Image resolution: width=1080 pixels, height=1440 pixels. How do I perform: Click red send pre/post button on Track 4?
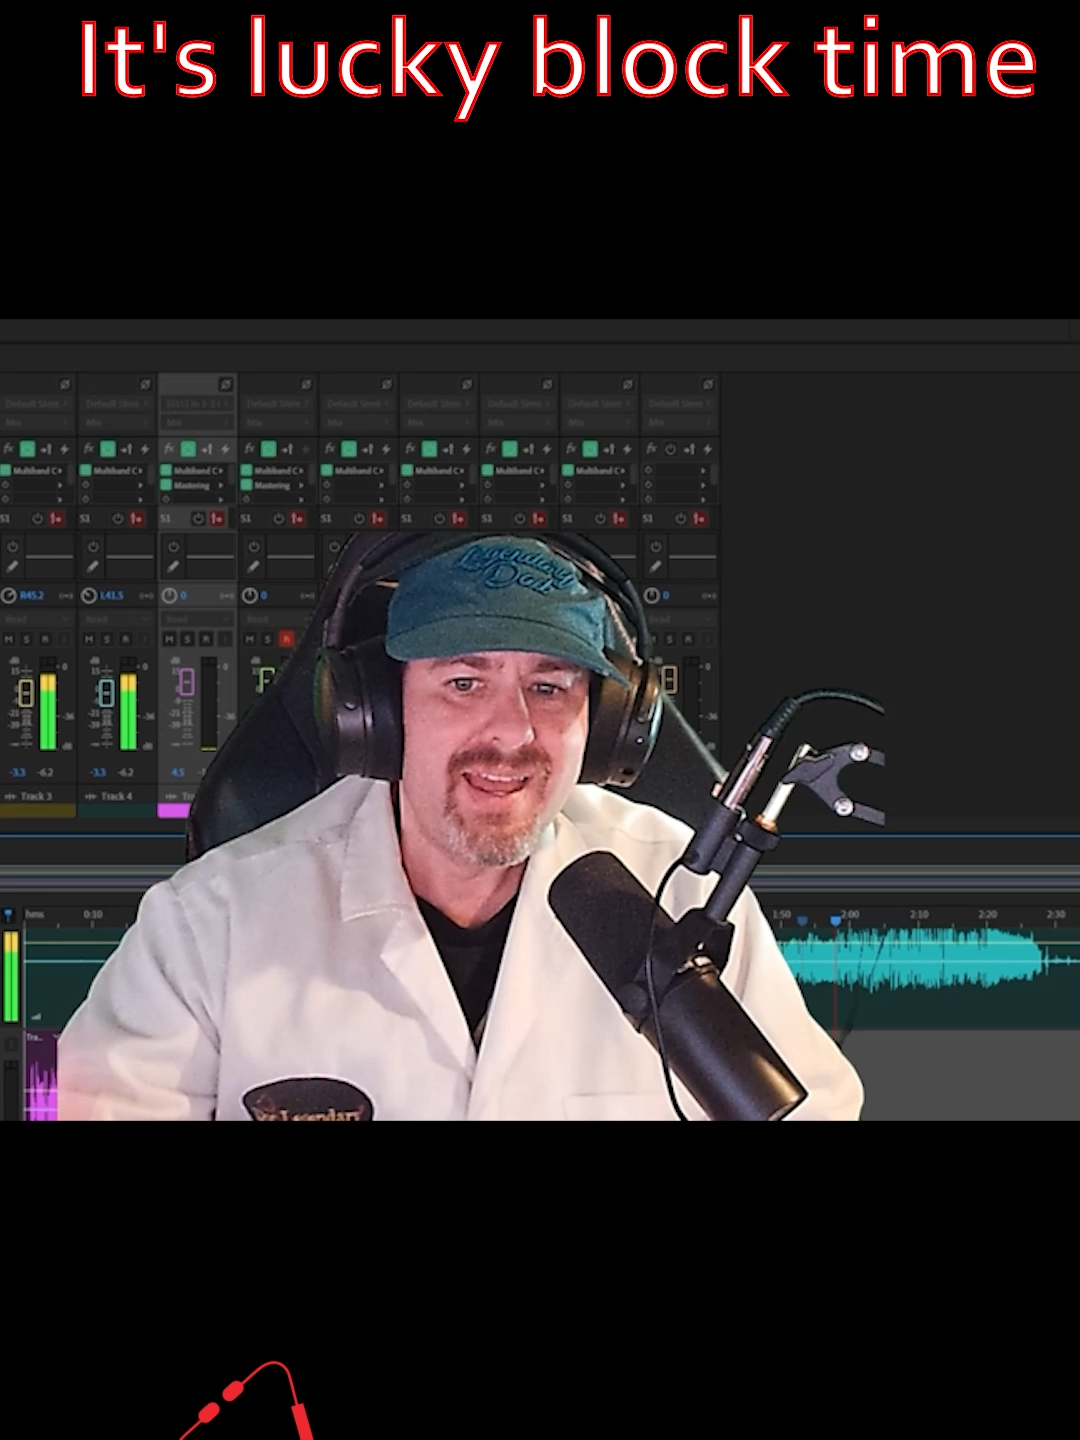137,518
